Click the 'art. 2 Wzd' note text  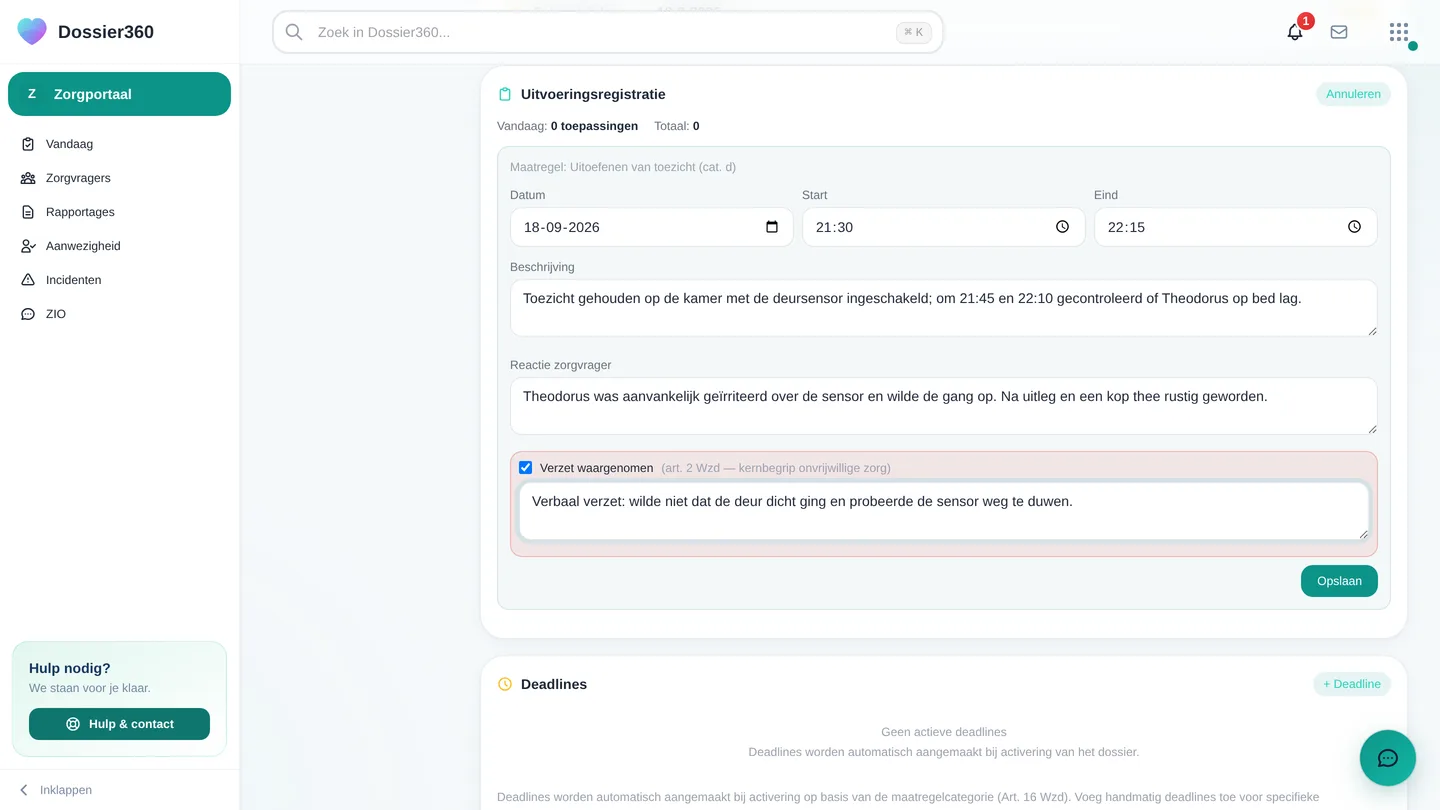click(x=775, y=468)
